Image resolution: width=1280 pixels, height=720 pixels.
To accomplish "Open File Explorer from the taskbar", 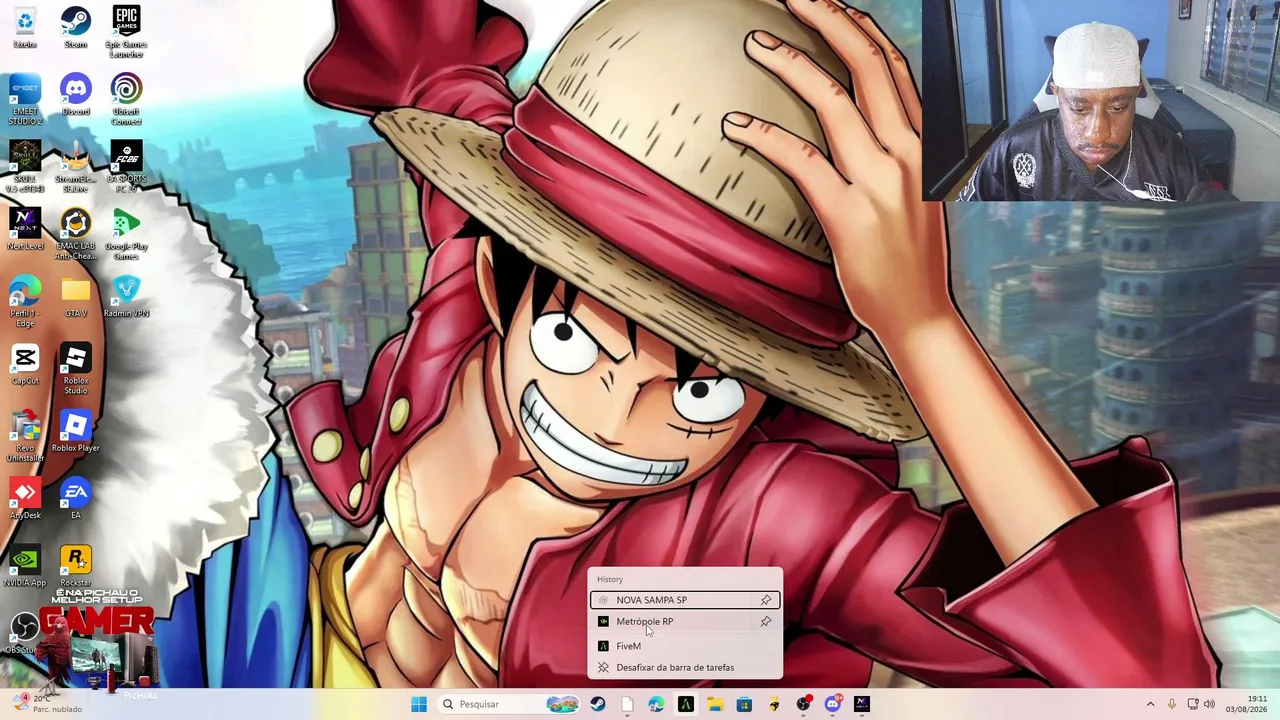I will (715, 704).
